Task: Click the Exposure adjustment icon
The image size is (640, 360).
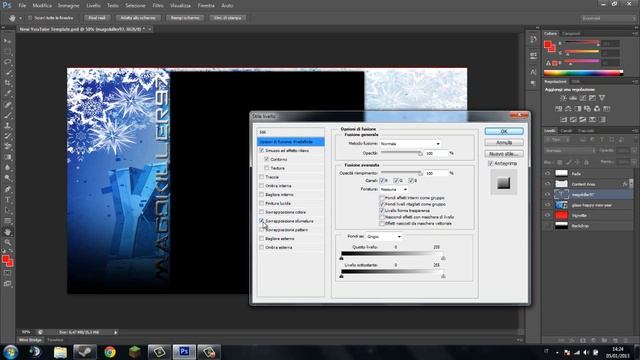Action: 592,98
